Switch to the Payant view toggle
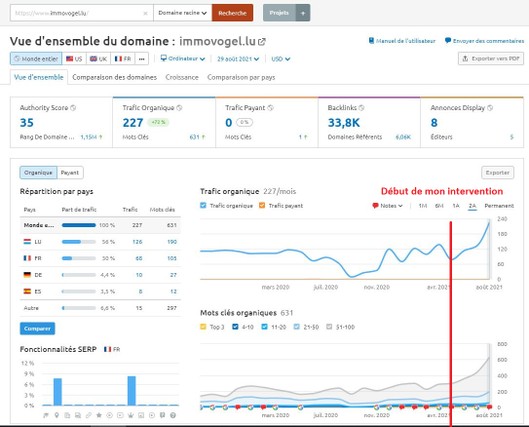This screenshot has width=529, height=427. pos(70,173)
